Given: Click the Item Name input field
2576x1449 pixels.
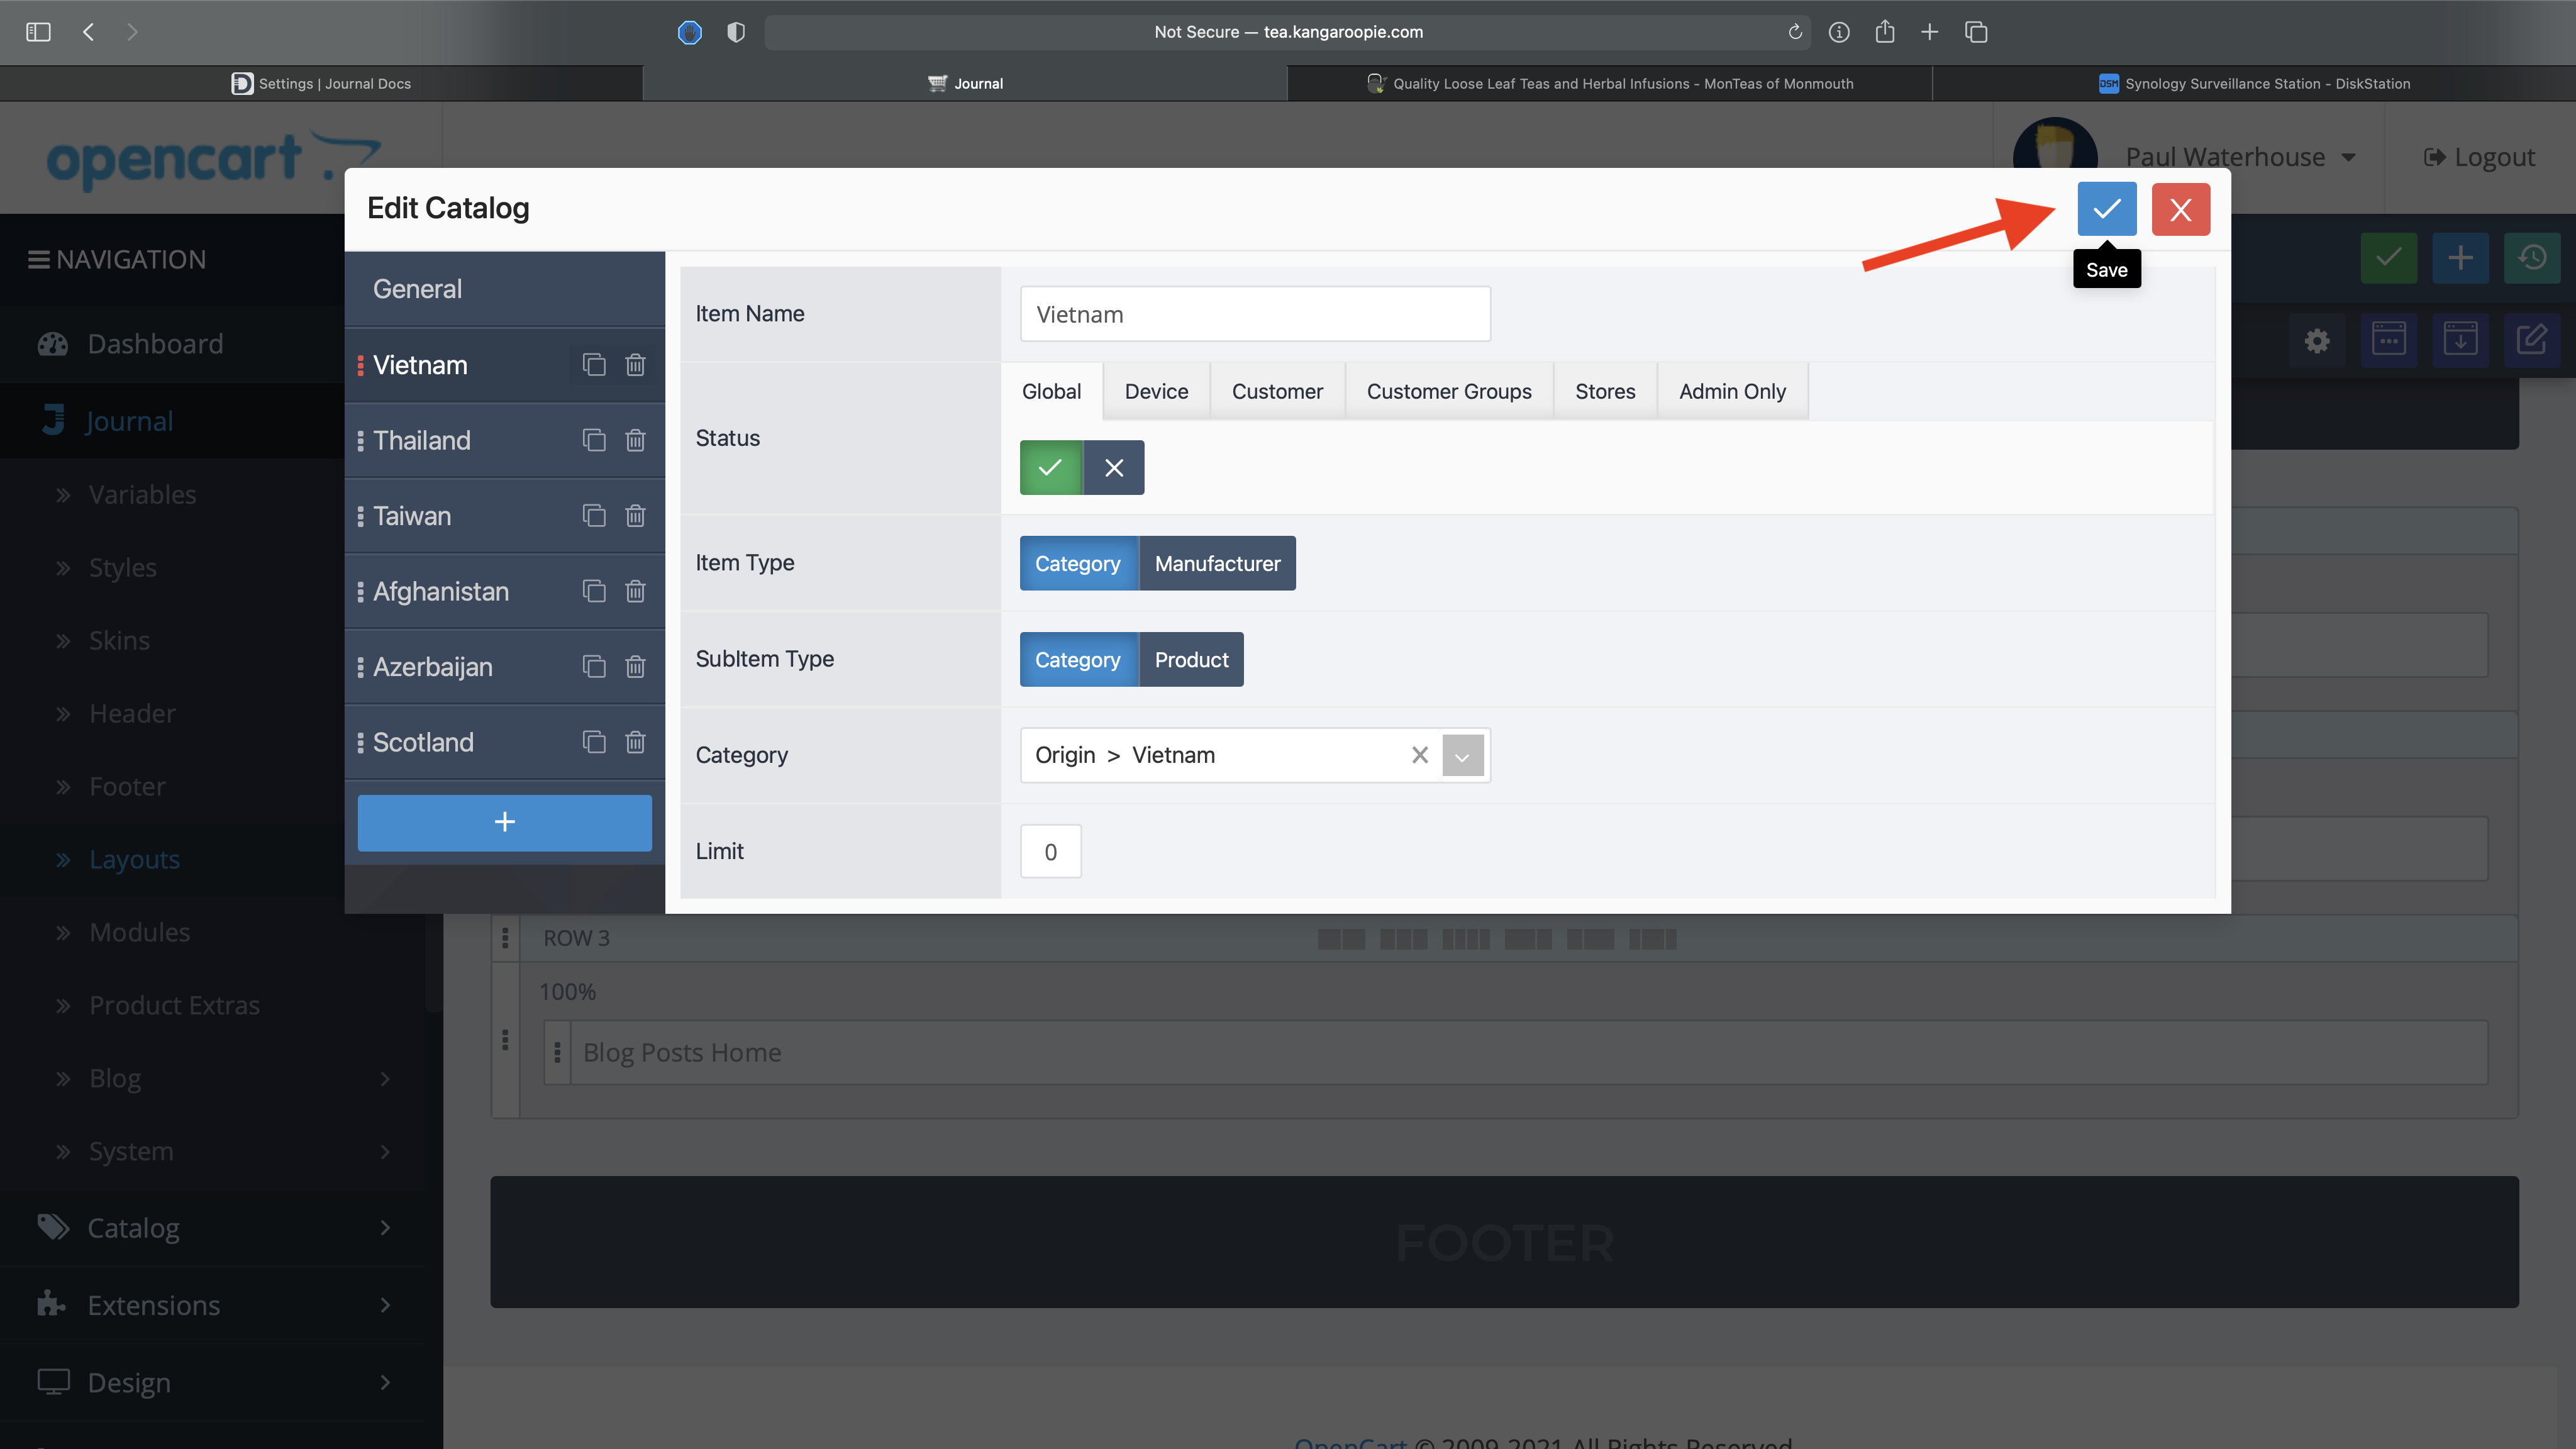Looking at the screenshot, I should point(1254,314).
